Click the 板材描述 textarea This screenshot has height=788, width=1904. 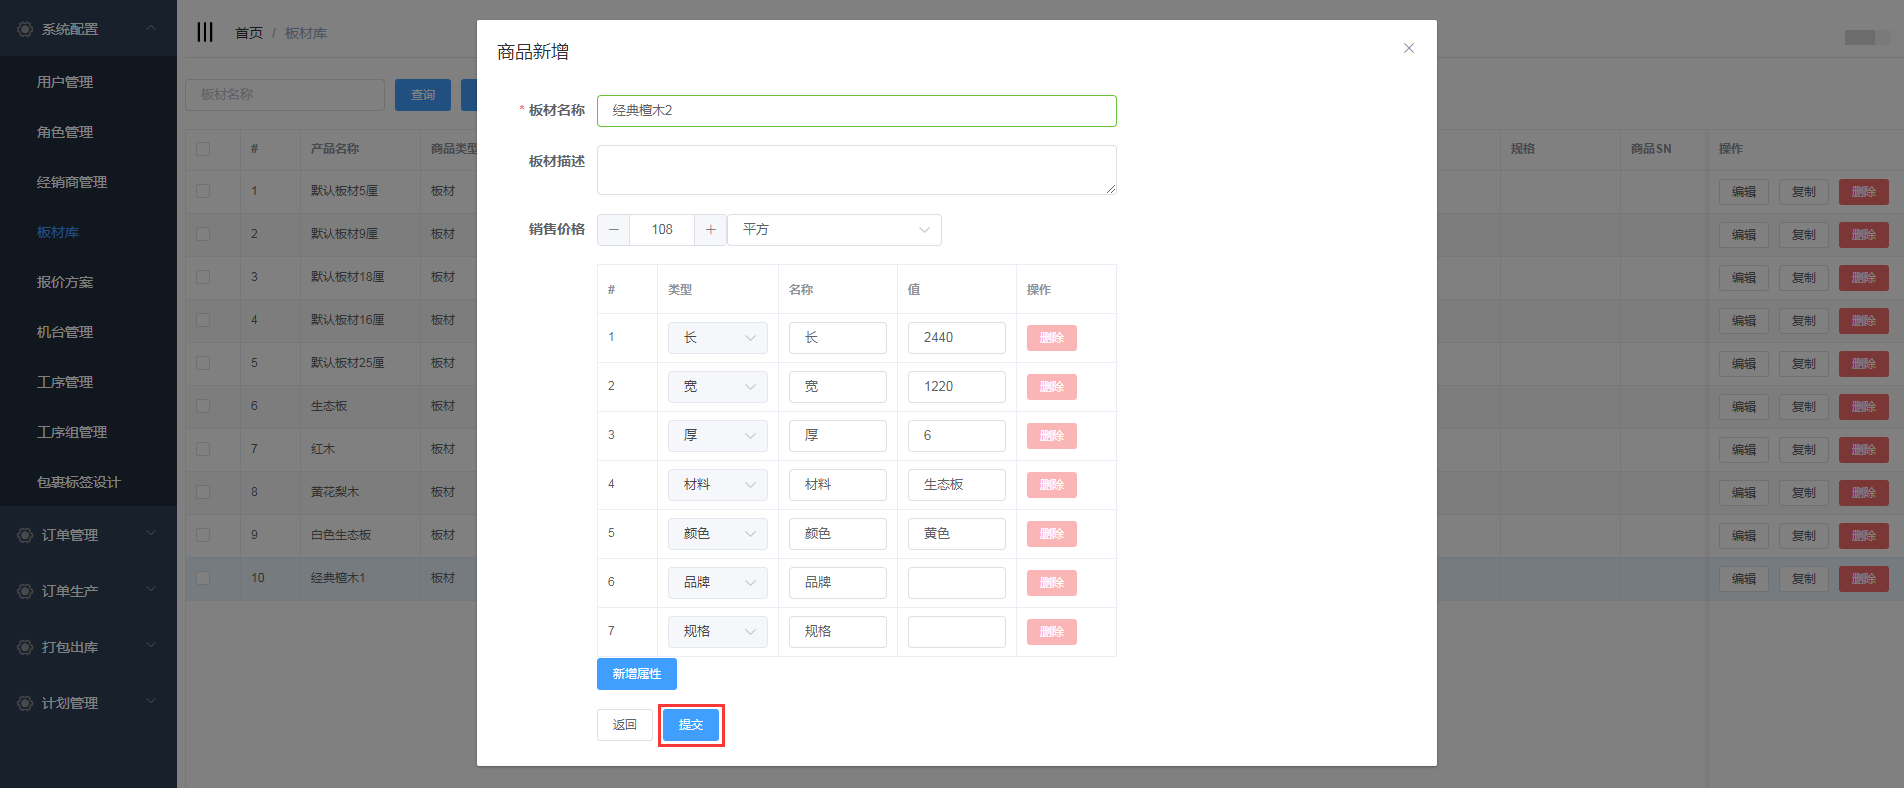[856, 170]
